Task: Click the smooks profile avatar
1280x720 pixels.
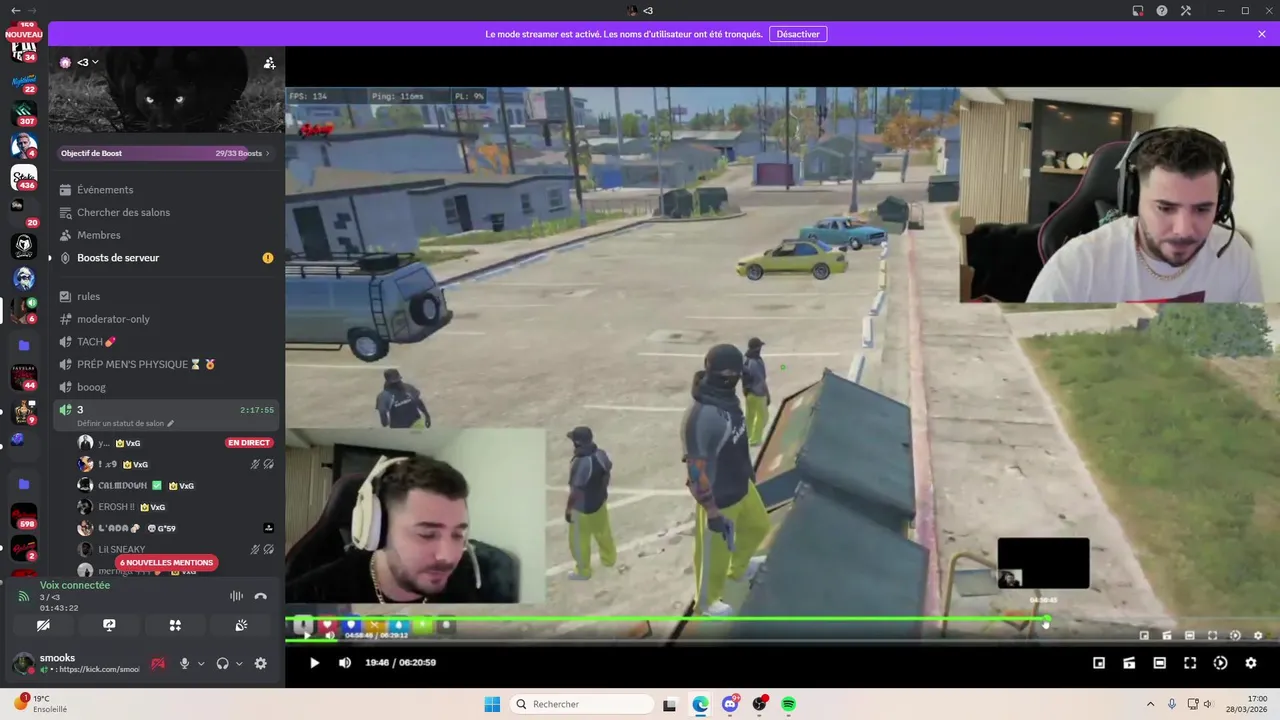Action: coord(24,663)
